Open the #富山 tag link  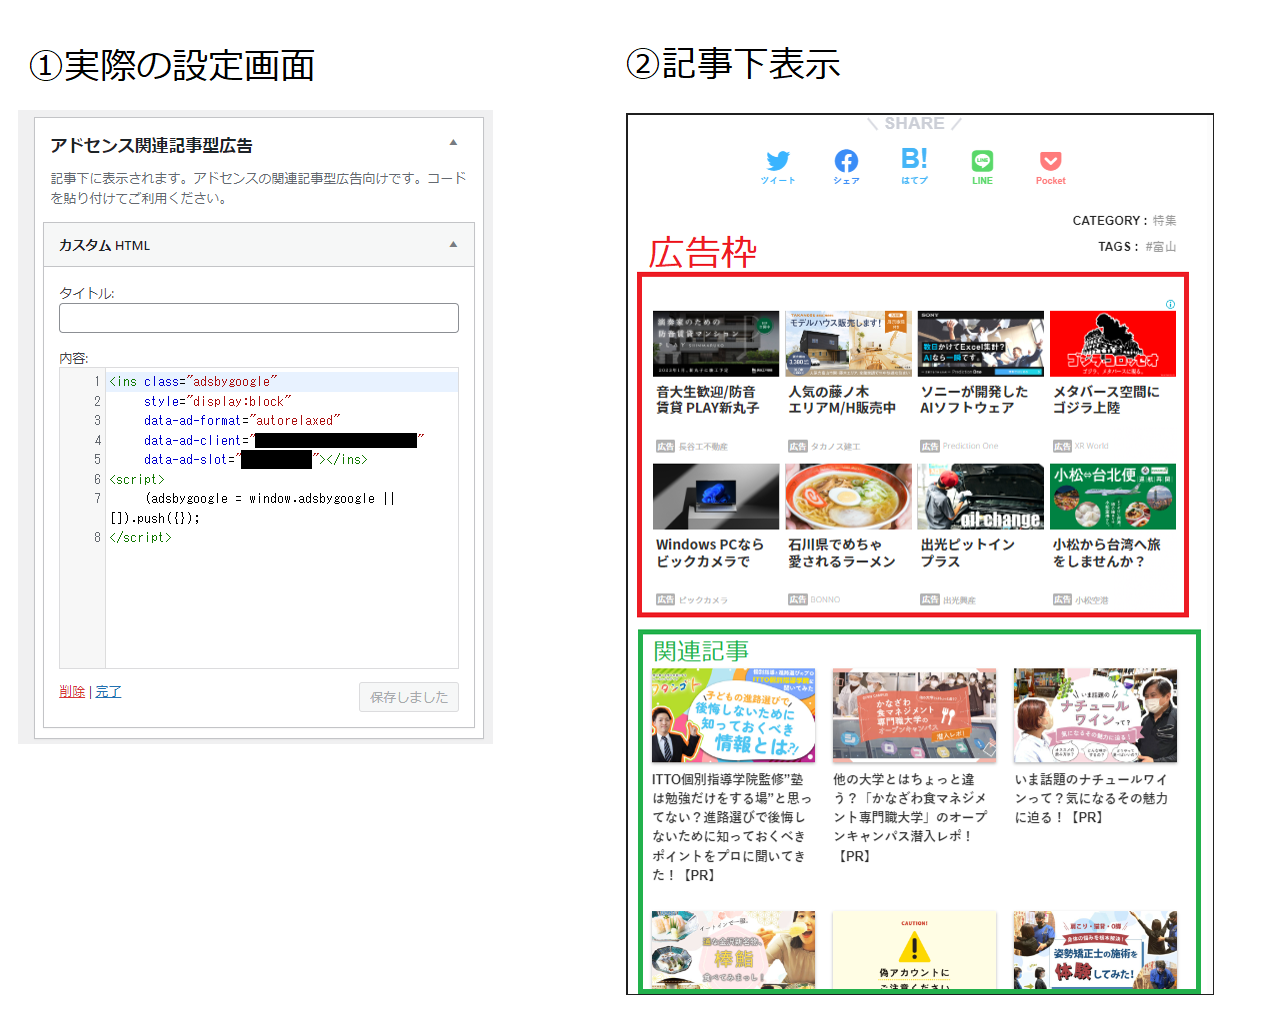pos(1161,246)
